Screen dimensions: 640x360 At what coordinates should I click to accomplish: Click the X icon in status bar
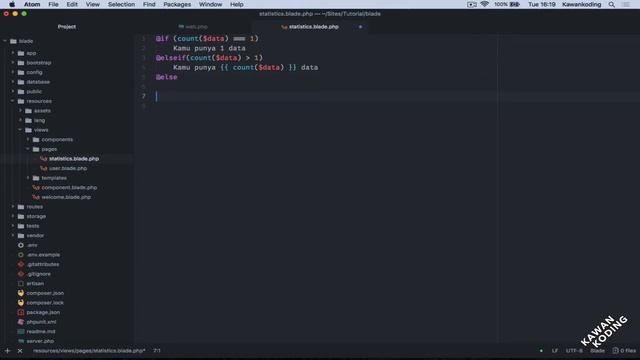point(20,351)
